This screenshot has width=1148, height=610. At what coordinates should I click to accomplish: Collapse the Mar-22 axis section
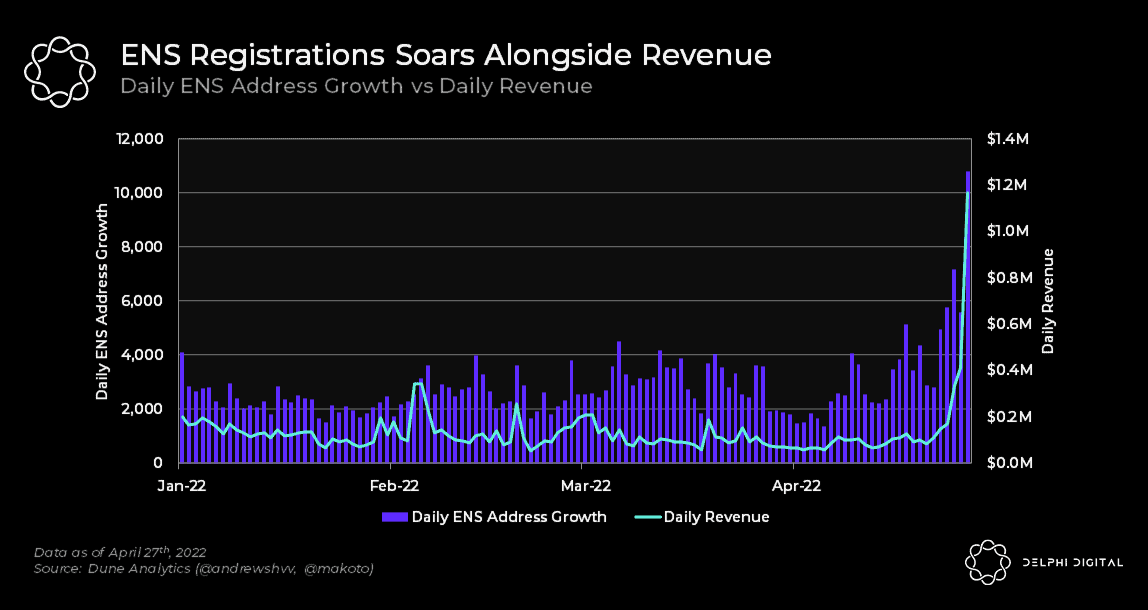(x=588, y=486)
